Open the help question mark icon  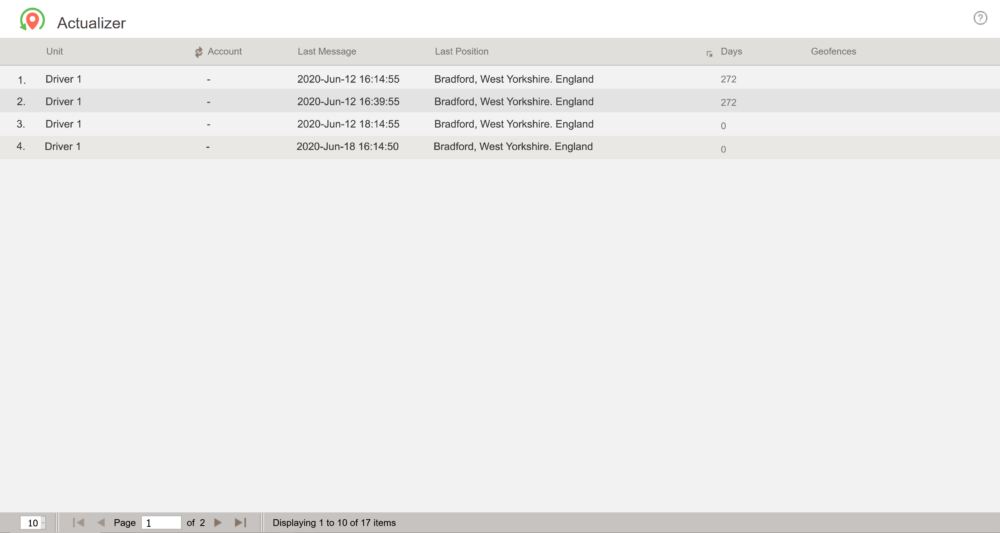(x=980, y=18)
